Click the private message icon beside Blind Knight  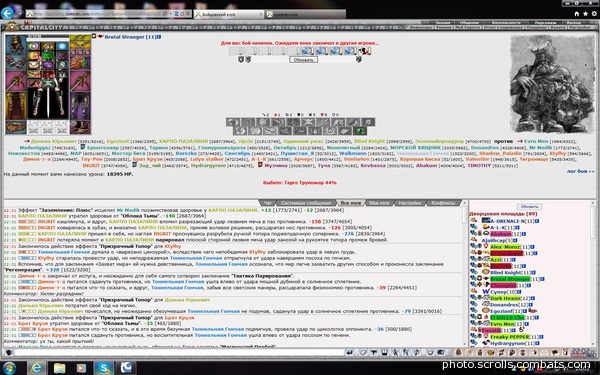pyautogui.click(x=474, y=272)
